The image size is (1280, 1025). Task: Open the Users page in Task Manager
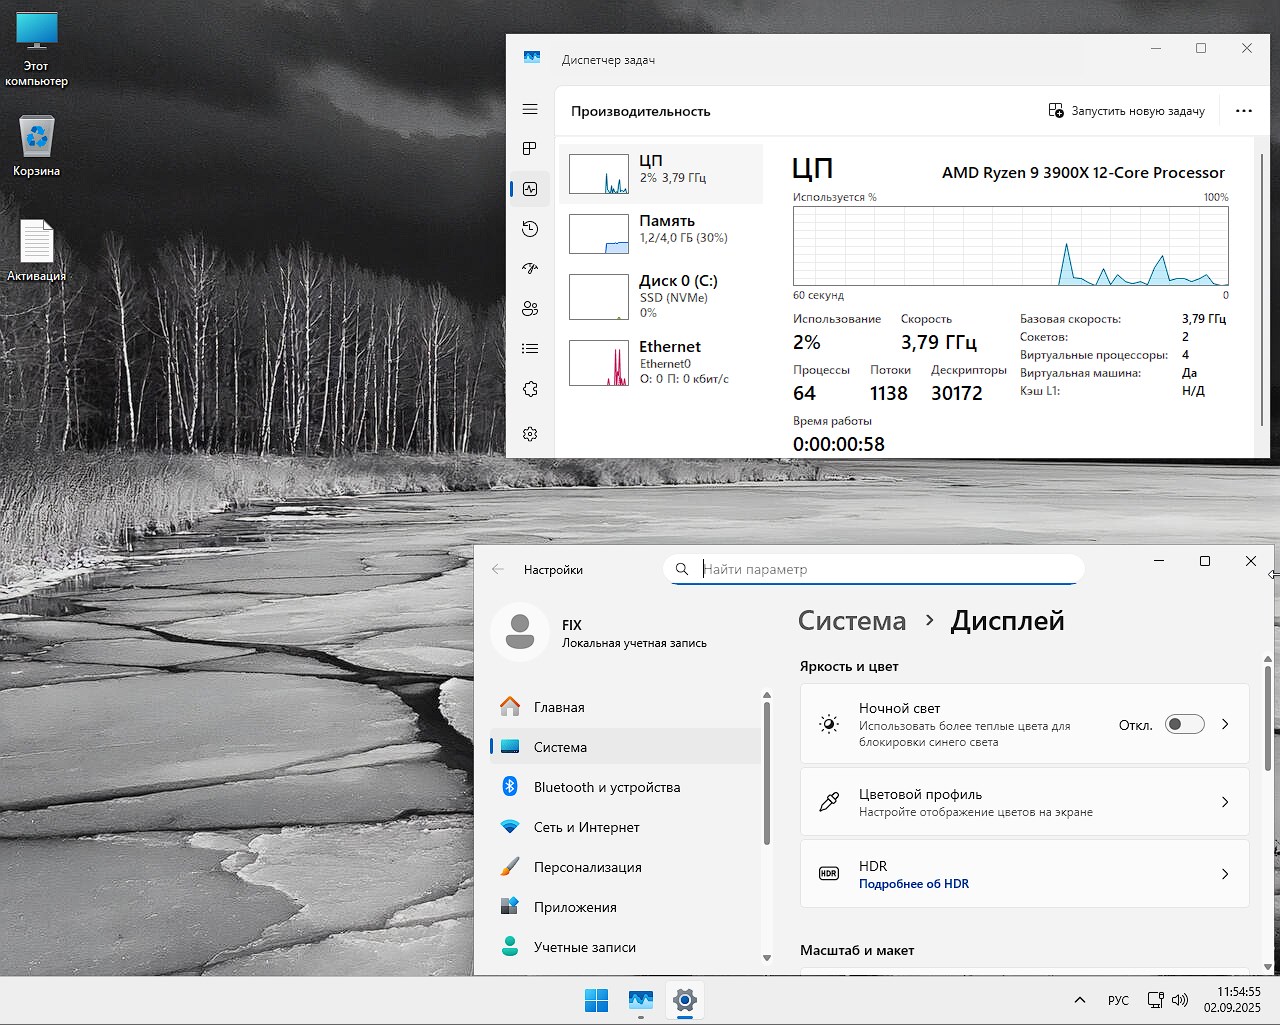click(530, 309)
